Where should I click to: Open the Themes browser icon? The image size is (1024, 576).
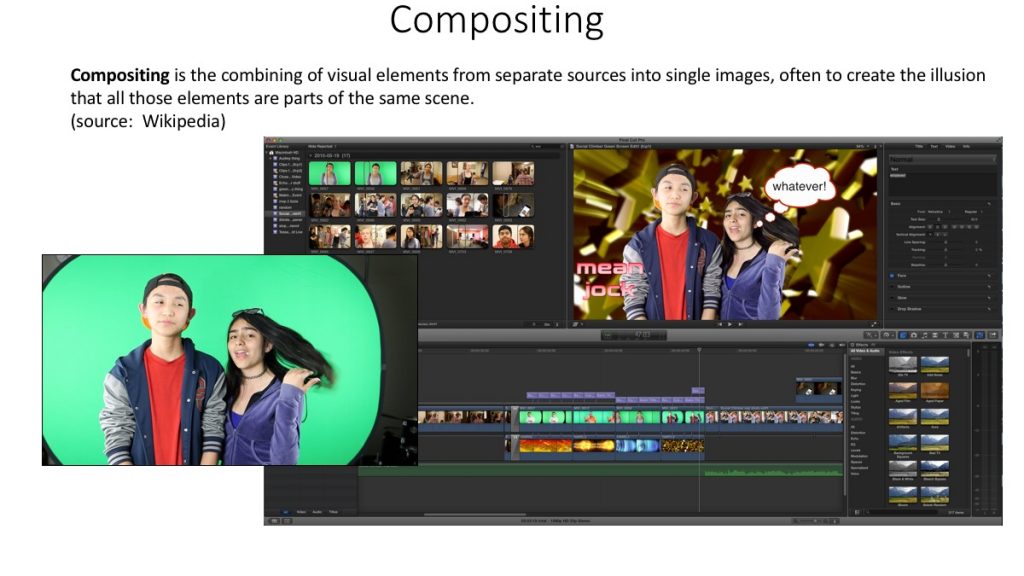967,335
